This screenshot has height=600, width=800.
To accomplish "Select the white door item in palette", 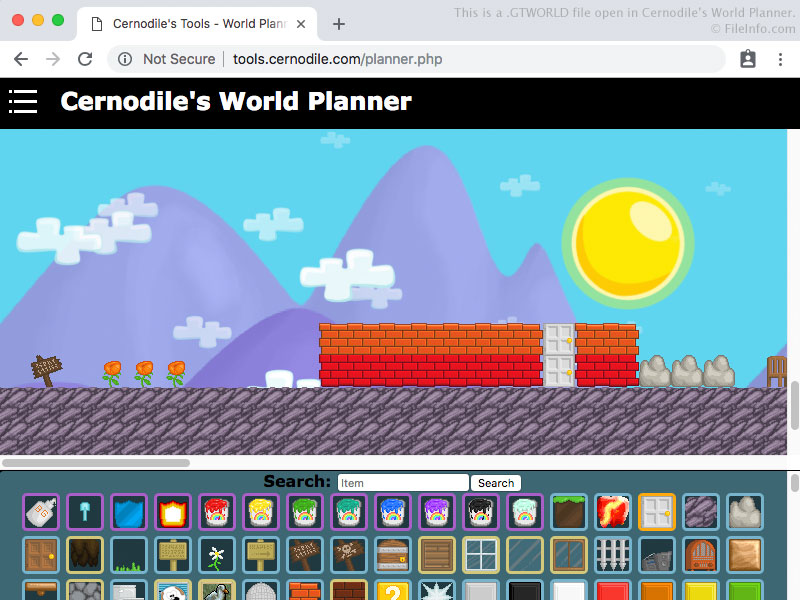I will 656,512.
